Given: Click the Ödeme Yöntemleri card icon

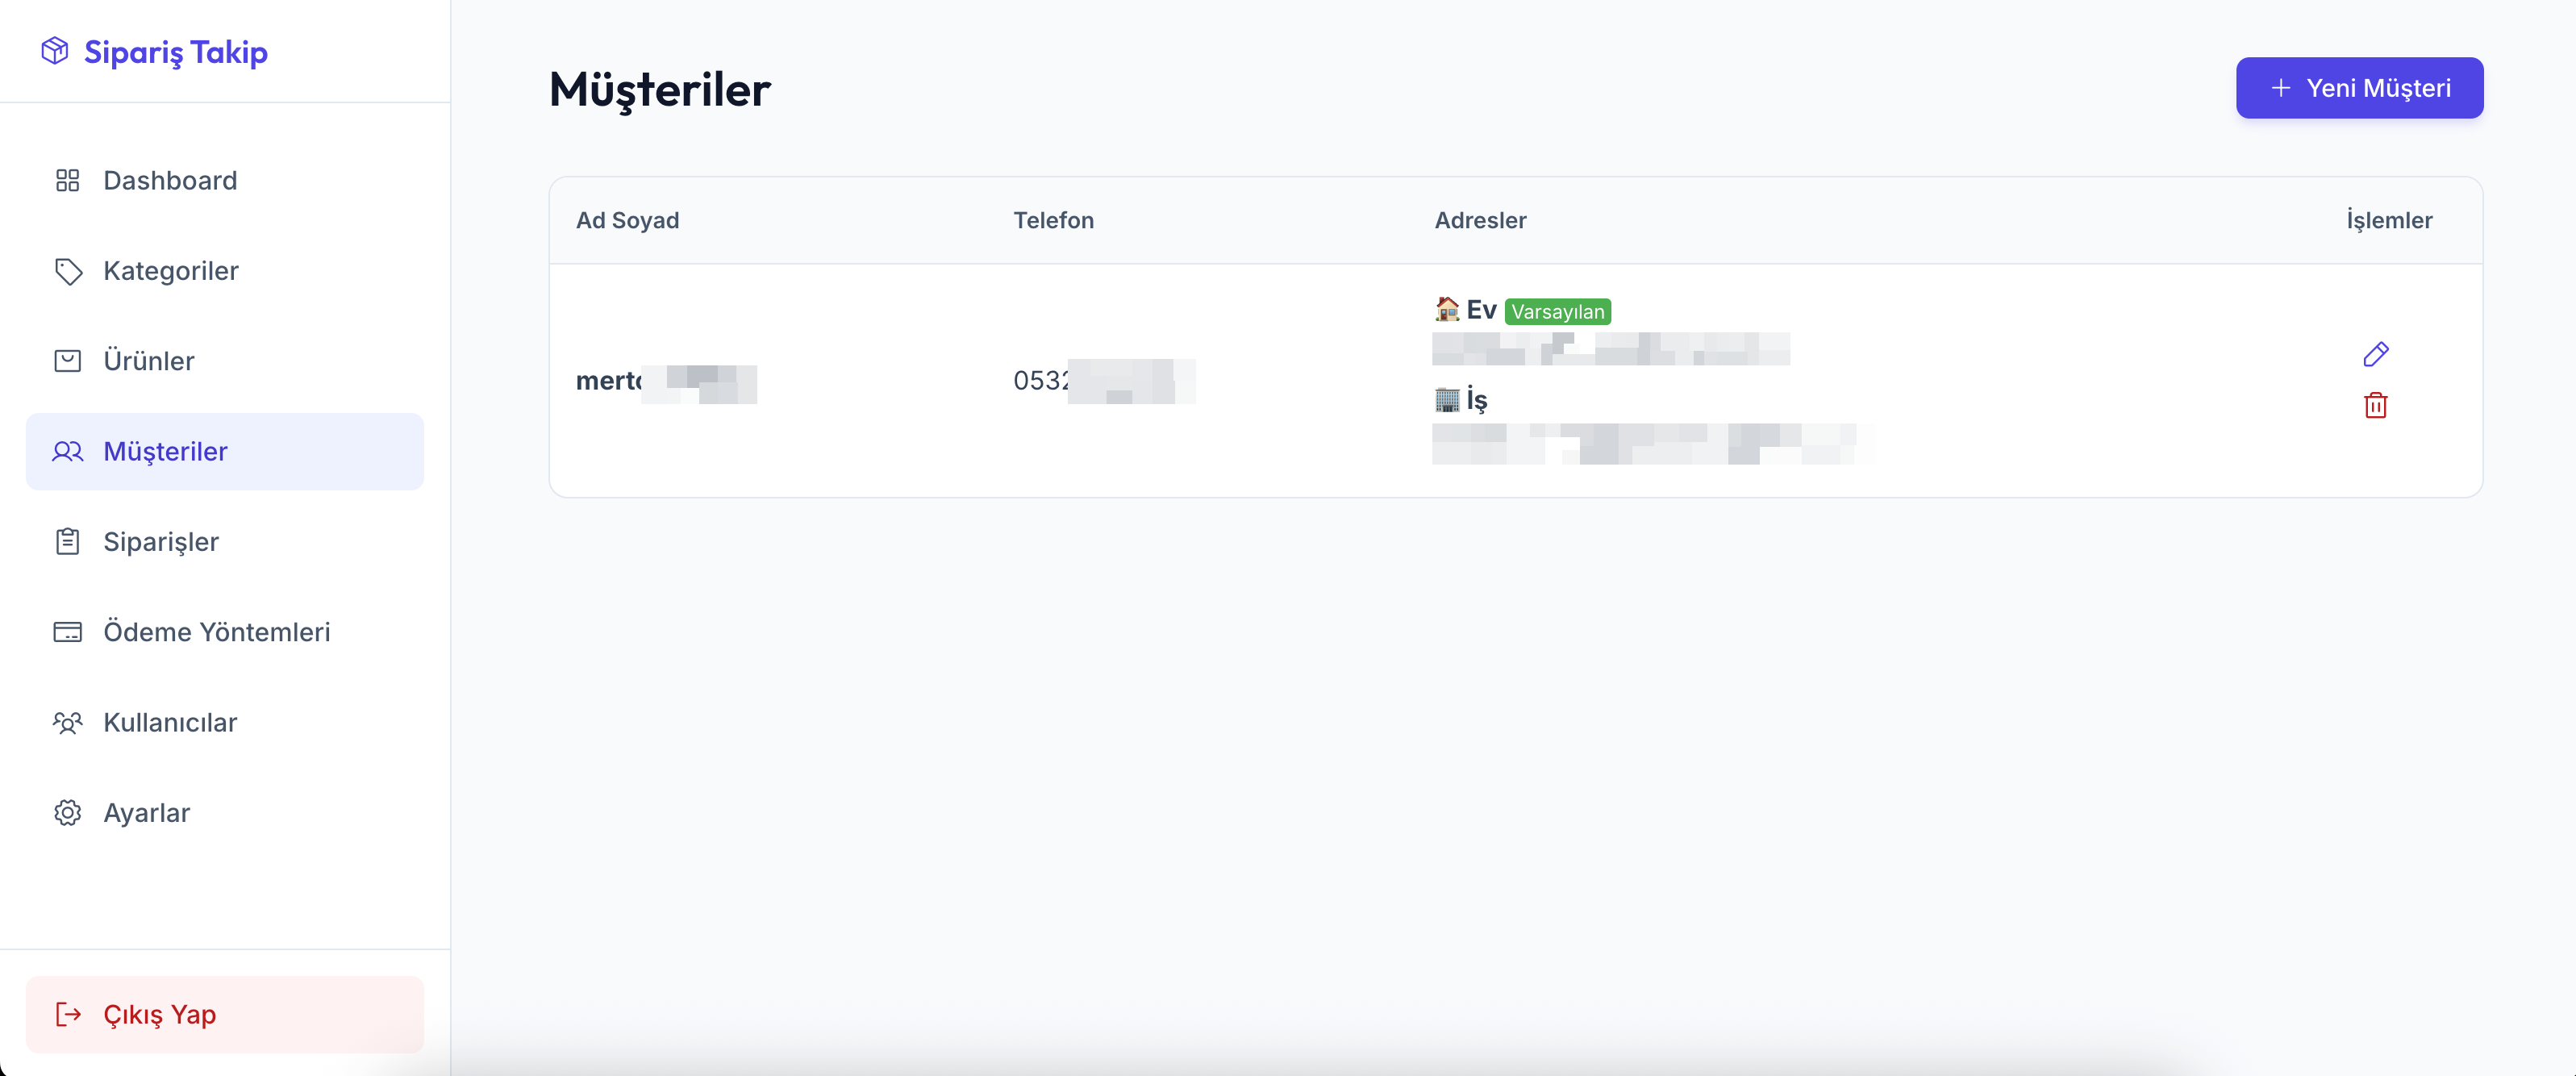Looking at the screenshot, I should [x=67, y=632].
